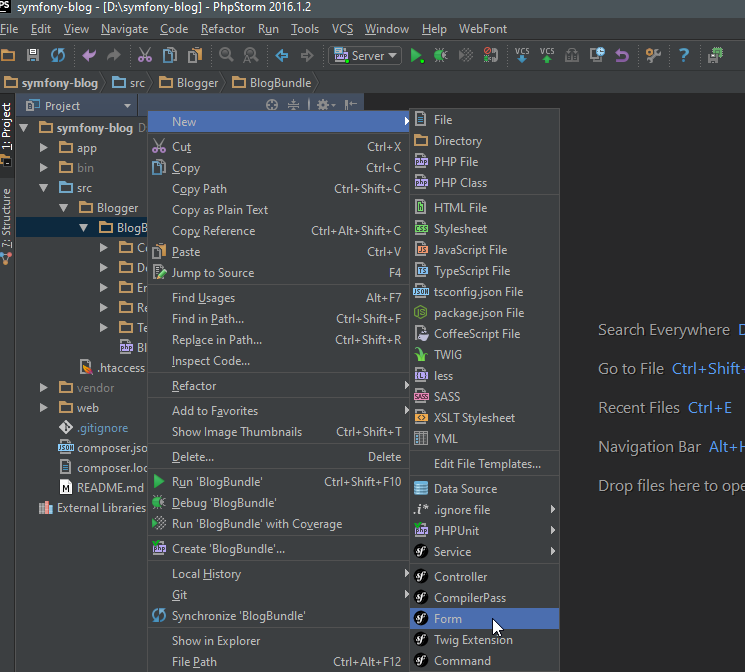This screenshot has width=745, height=672.
Task: Collapse the src folder in the tree
Action: [43, 187]
